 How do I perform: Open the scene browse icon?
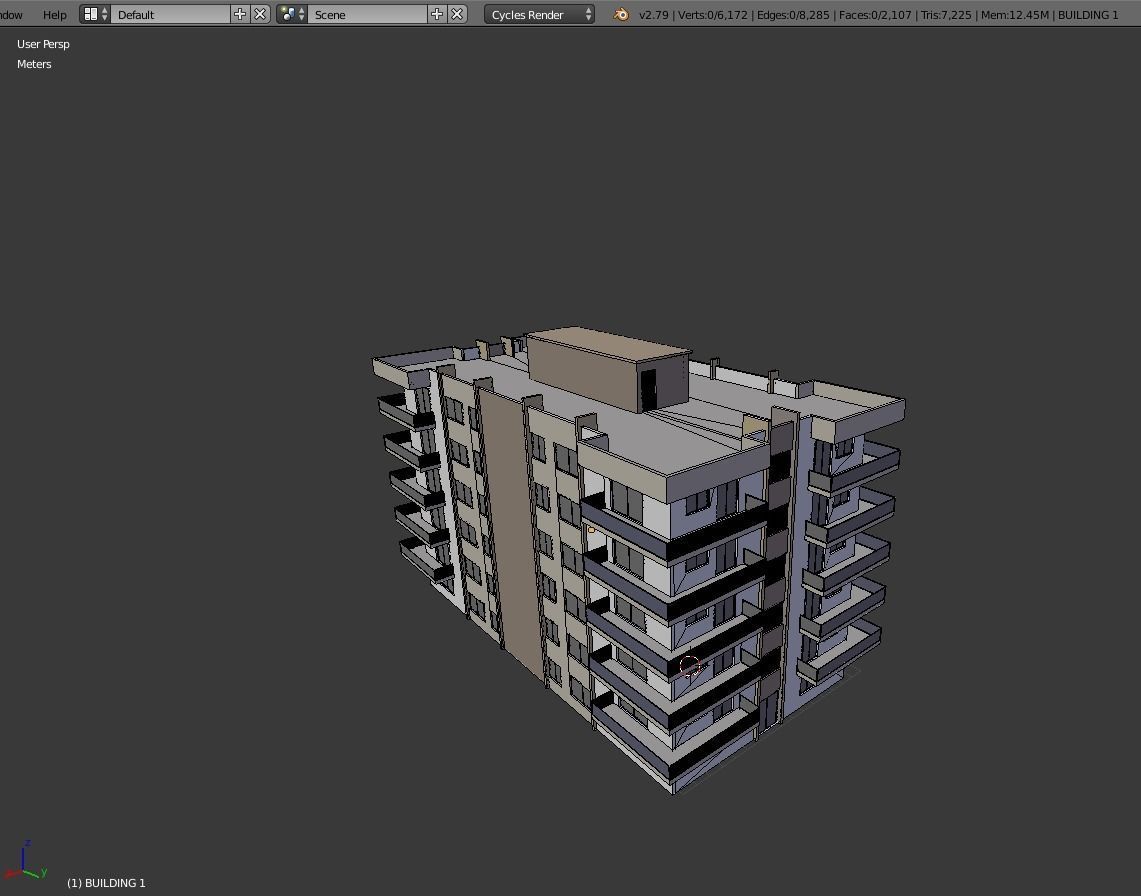point(292,14)
